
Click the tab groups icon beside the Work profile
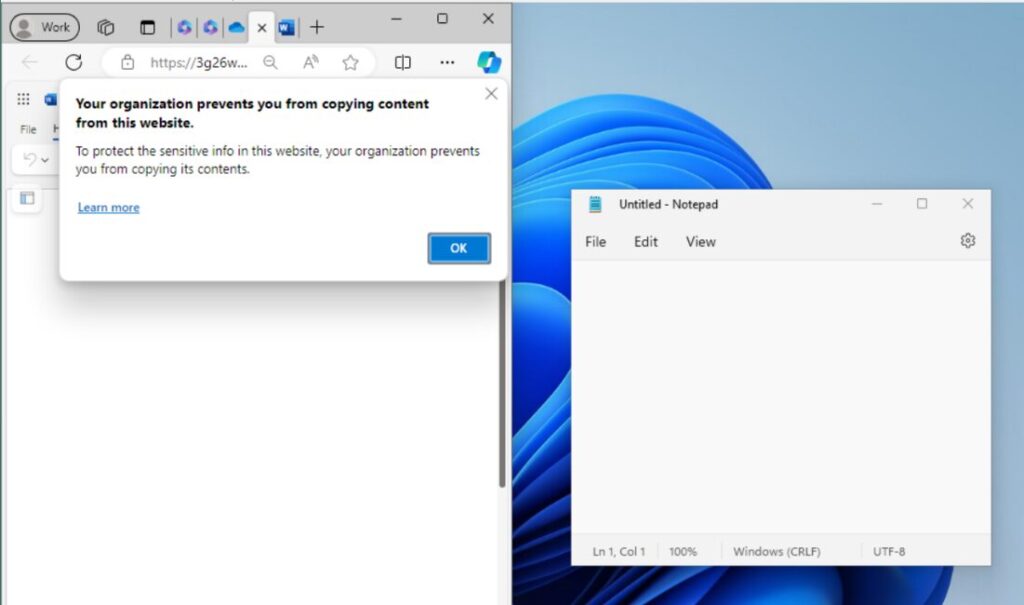(x=105, y=27)
